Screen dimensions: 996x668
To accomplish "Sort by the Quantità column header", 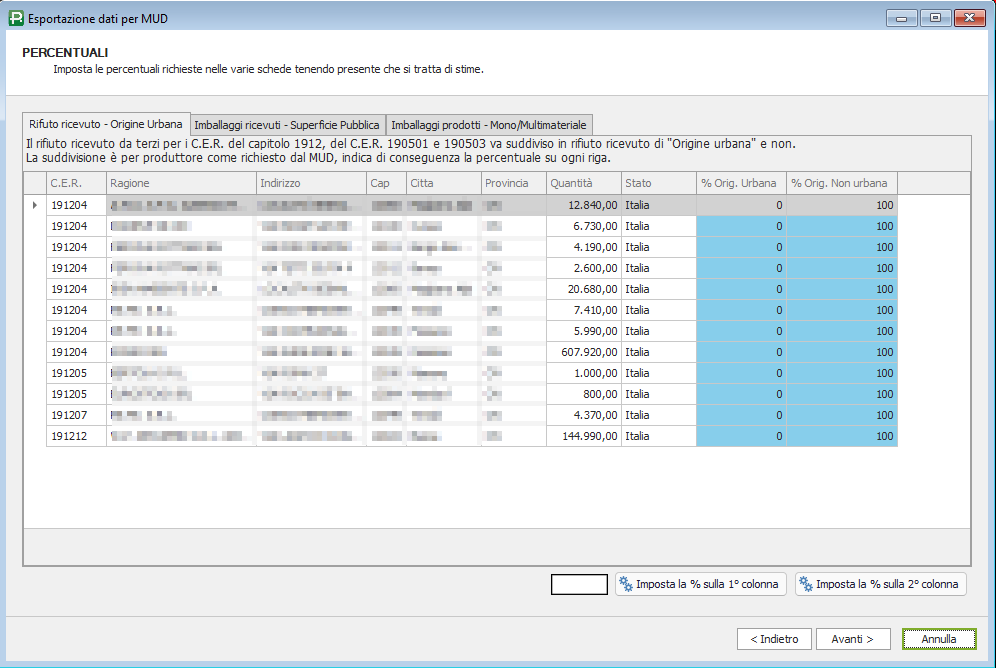I will tap(583, 183).
